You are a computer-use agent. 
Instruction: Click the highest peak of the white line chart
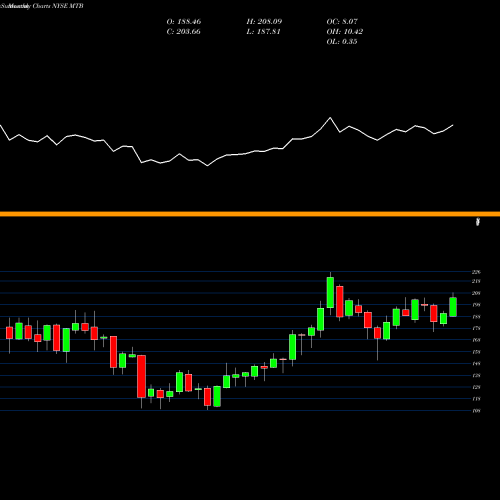(330, 118)
